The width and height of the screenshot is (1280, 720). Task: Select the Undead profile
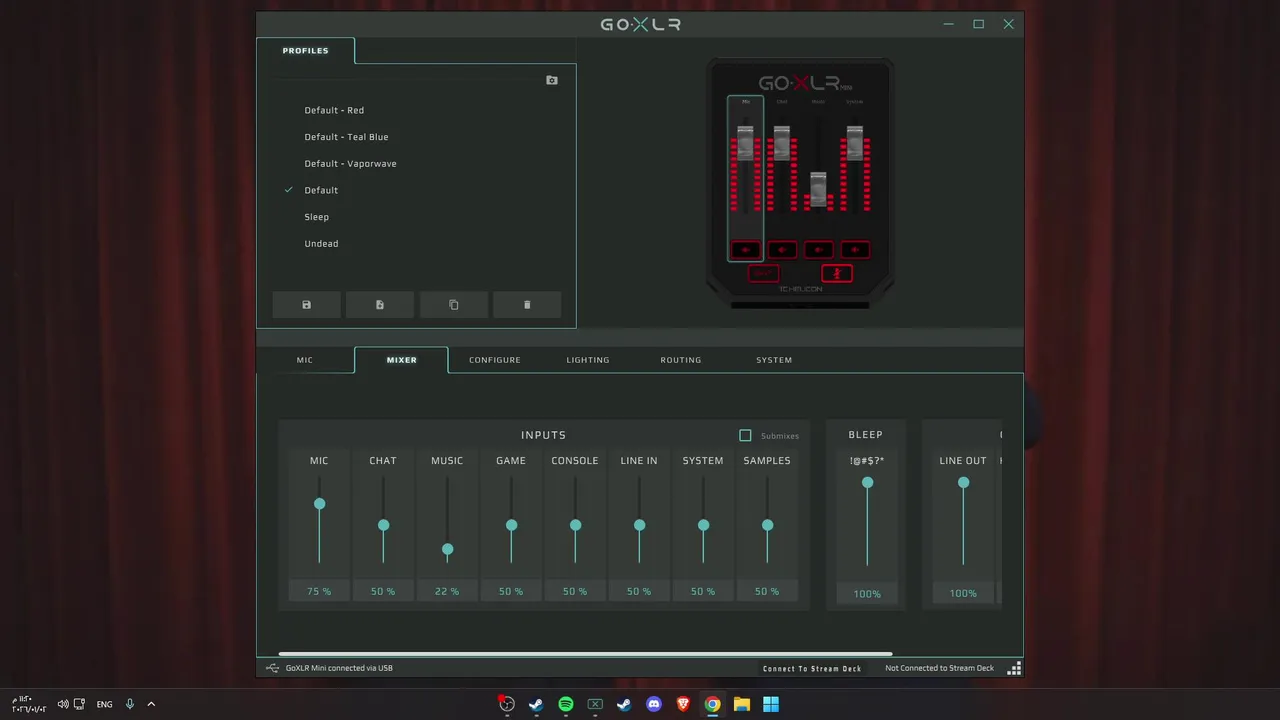click(321, 244)
